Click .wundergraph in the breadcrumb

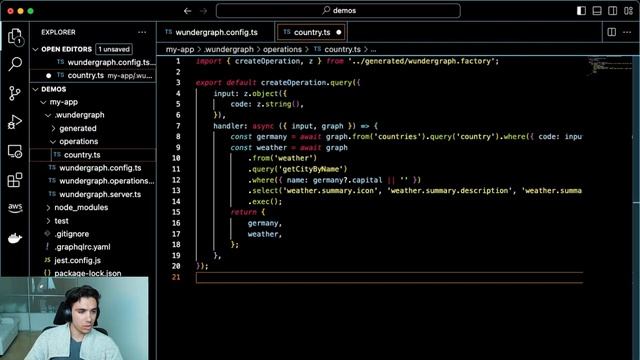[229, 49]
